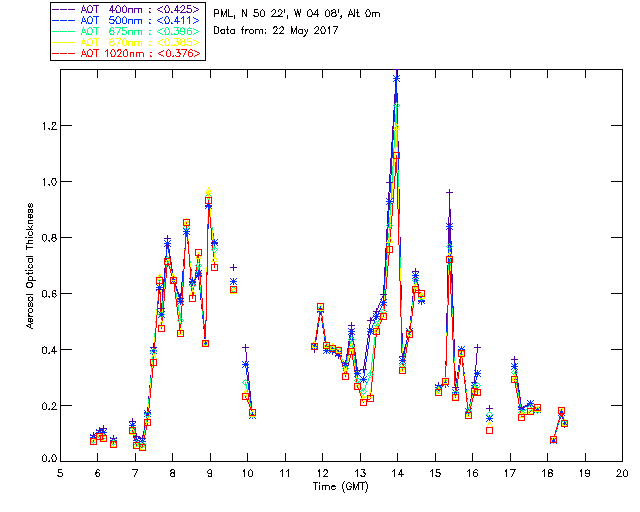640x512 pixels.
Task: Click the red dashed line swatch in legend
Action: point(64,53)
